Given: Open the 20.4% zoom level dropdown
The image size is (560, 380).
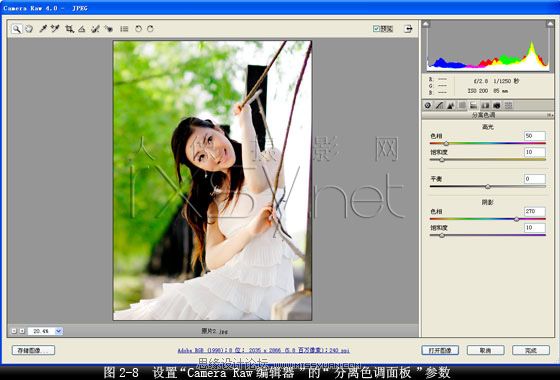Looking at the screenshot, I should coord(59,331).
